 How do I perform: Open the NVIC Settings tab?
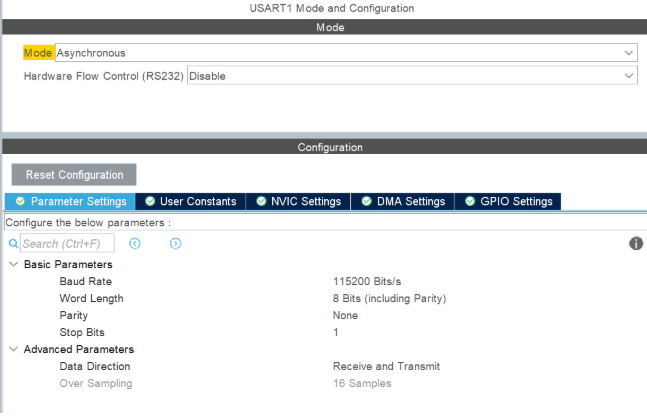point(298,201)
